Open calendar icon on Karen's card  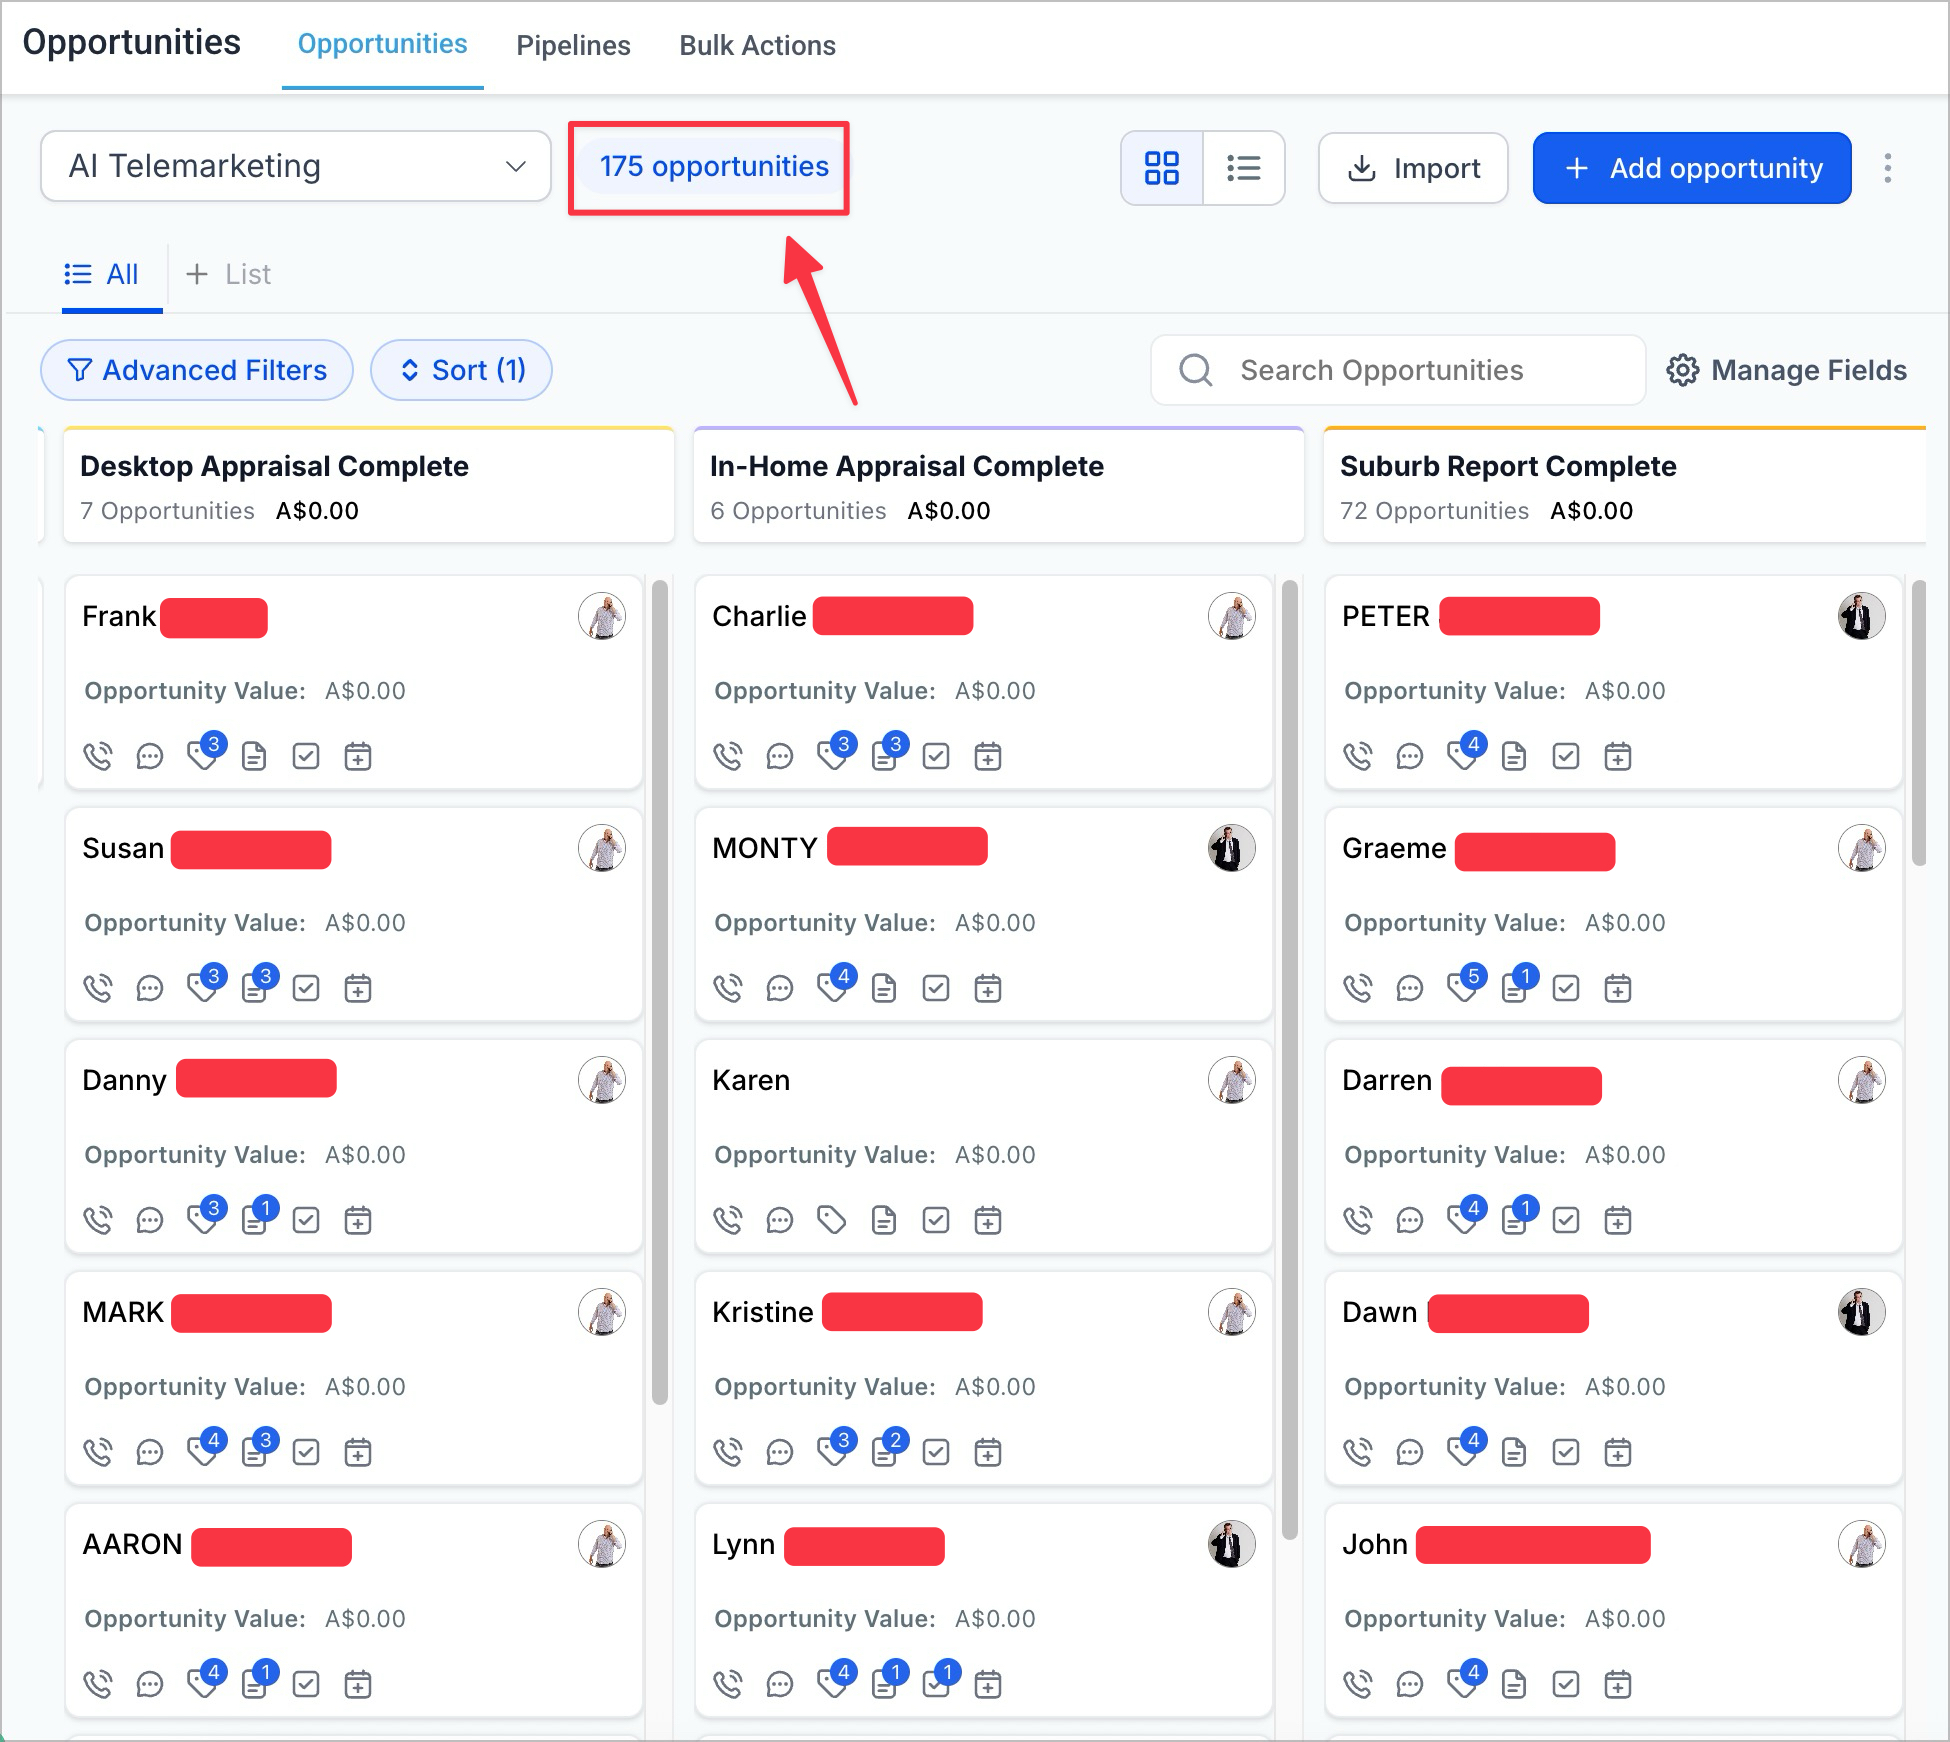tap(988, 1219)
